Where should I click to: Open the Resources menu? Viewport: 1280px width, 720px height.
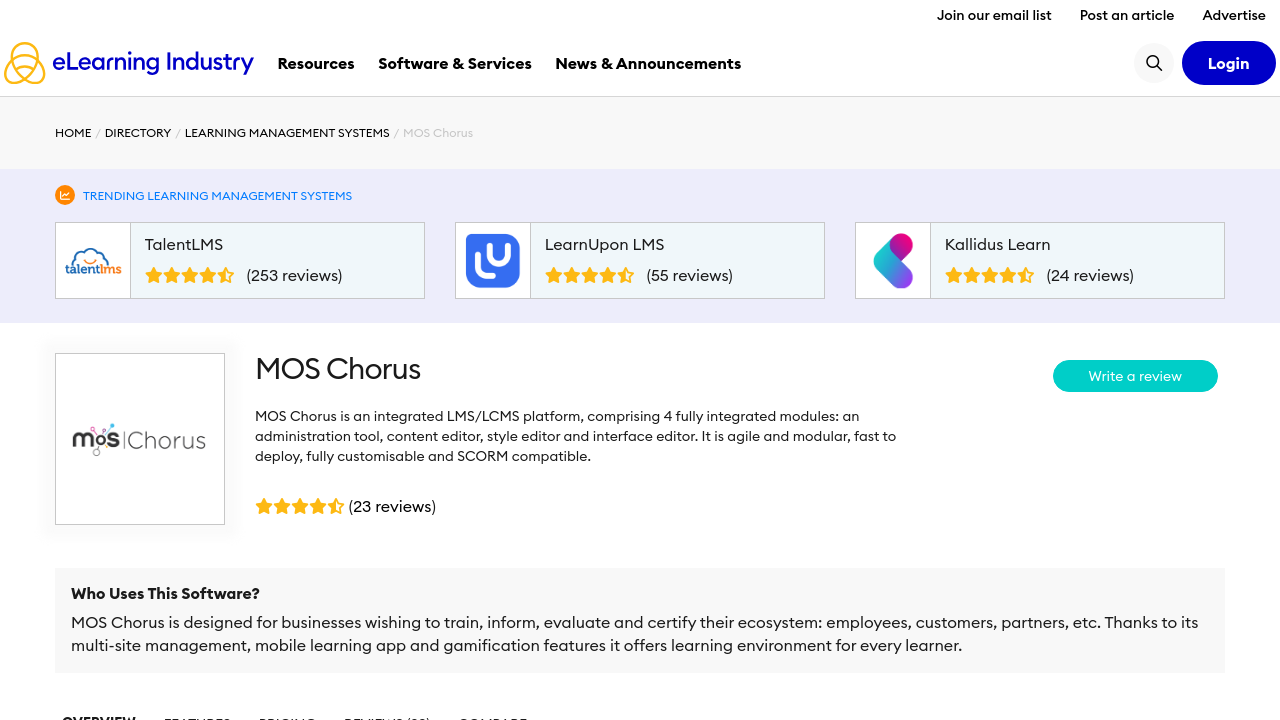click(x=316, y=63)
